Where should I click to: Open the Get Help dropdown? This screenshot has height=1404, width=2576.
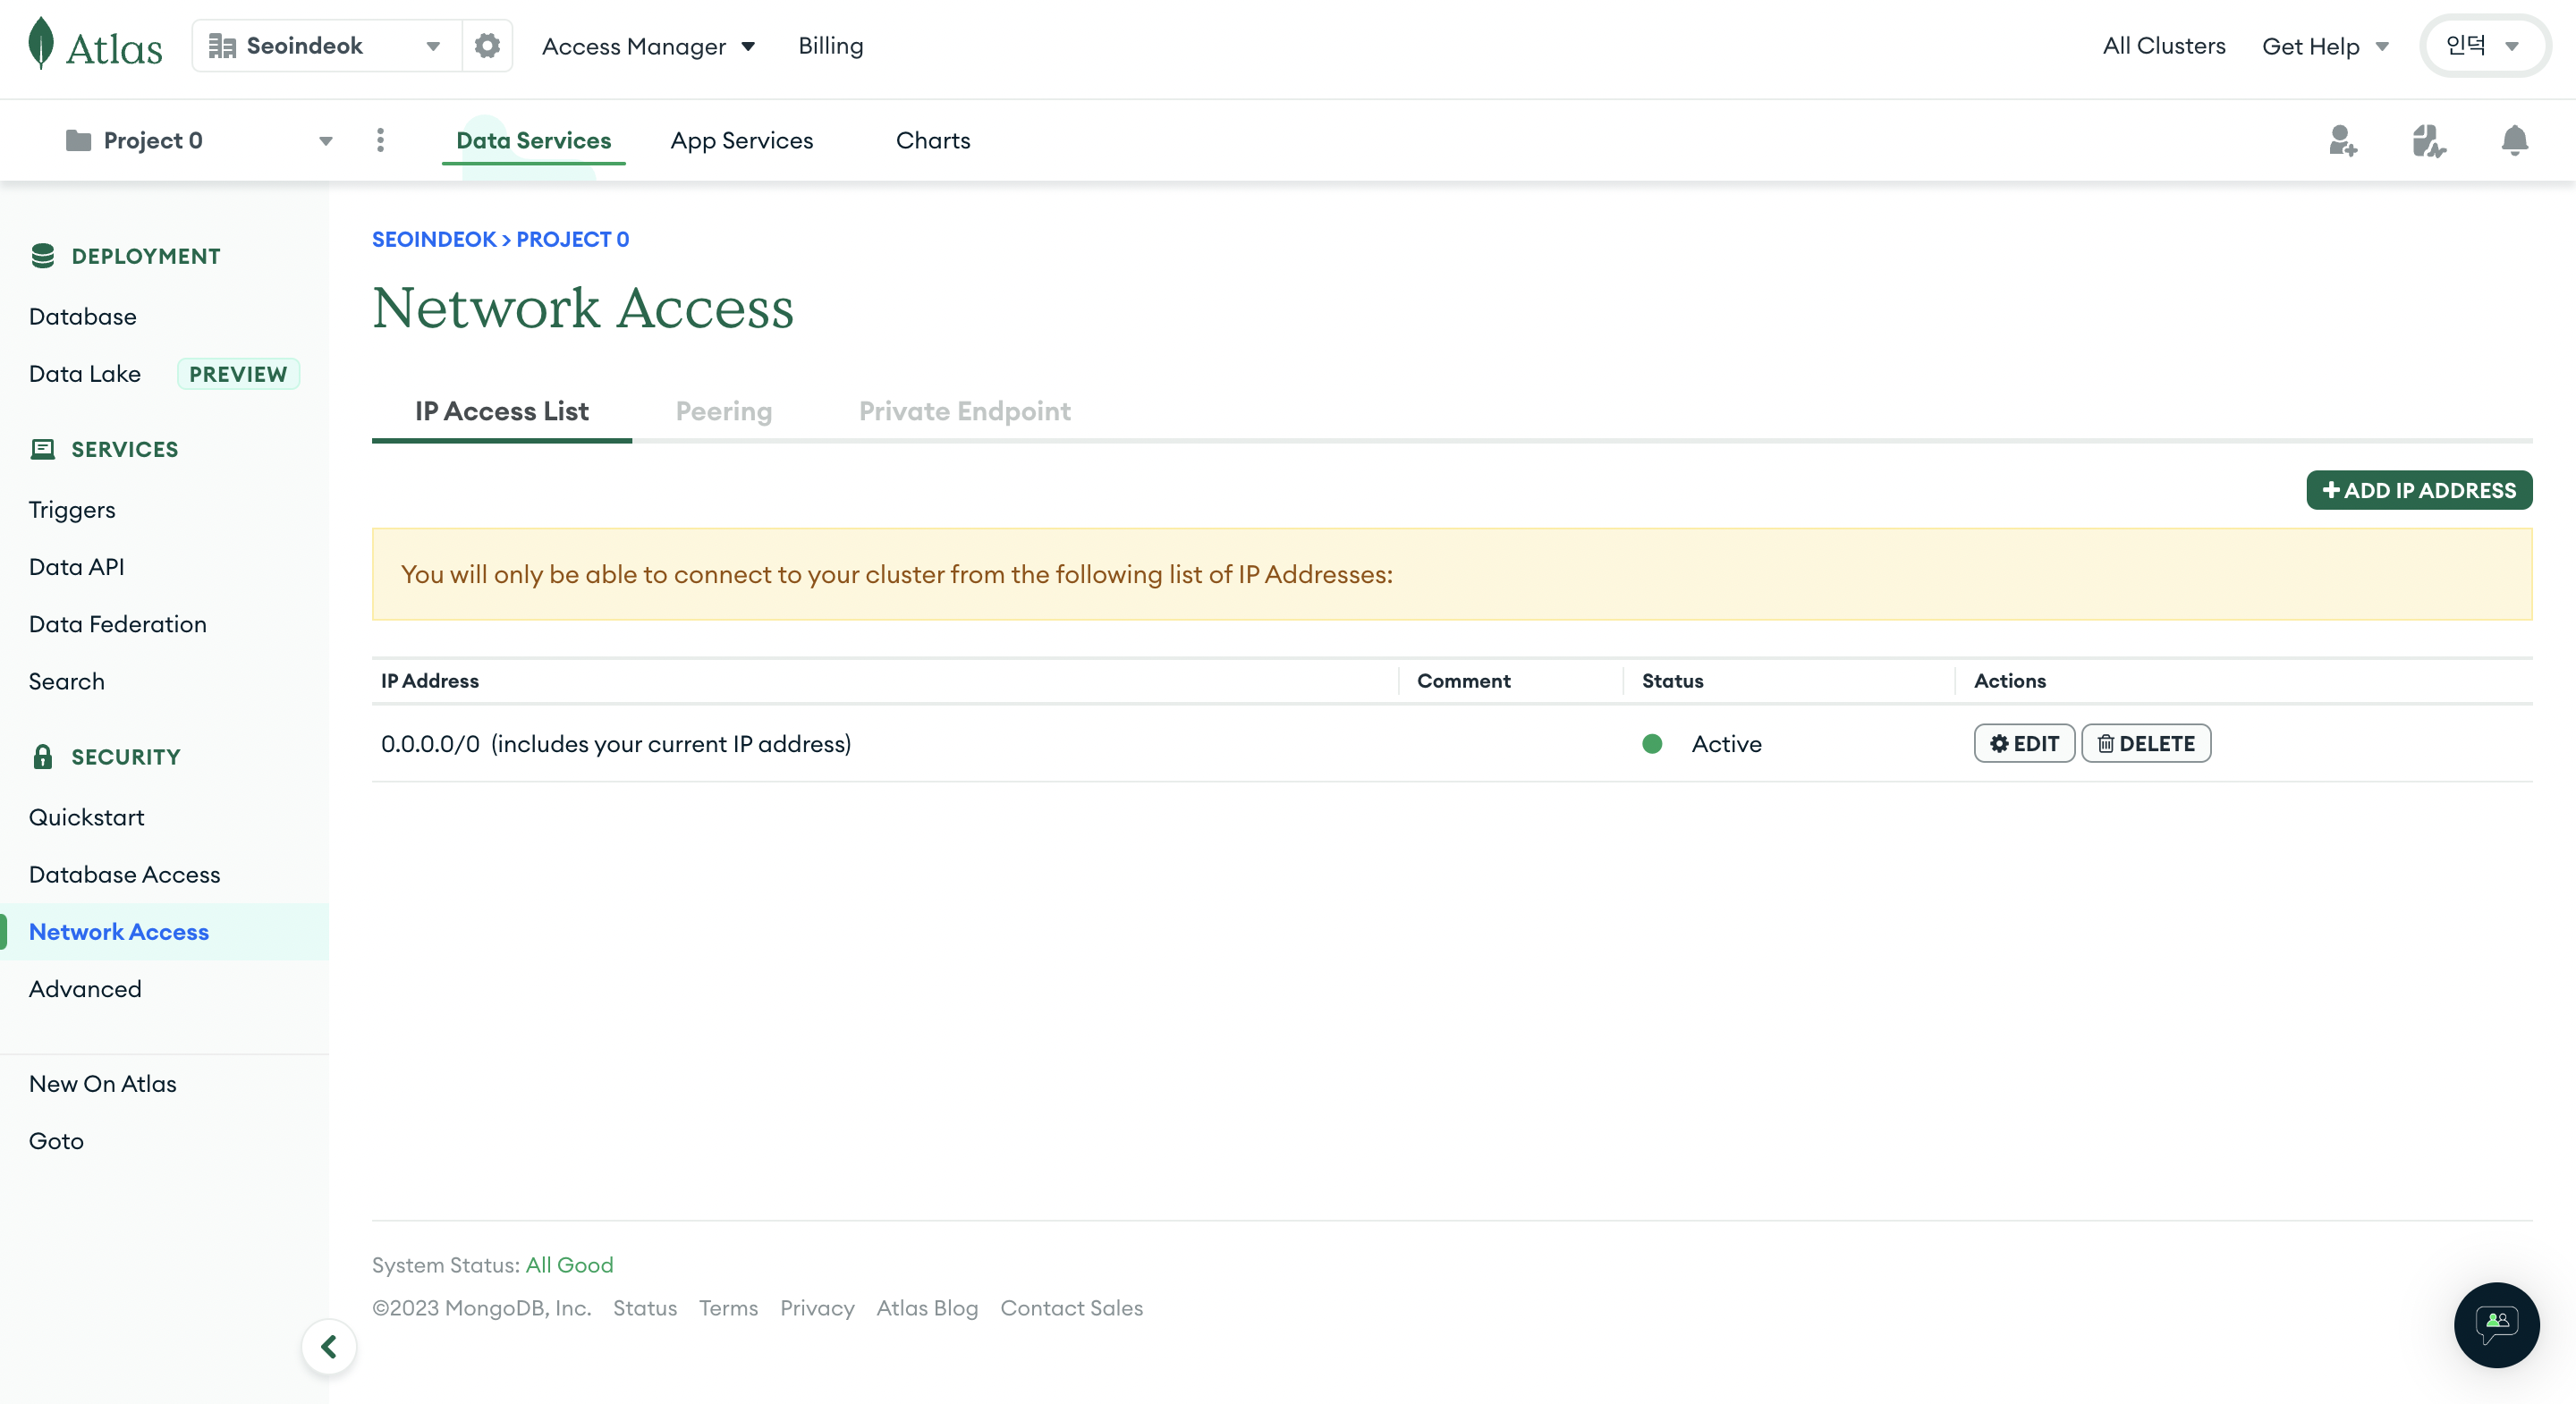coord(2325,46)
